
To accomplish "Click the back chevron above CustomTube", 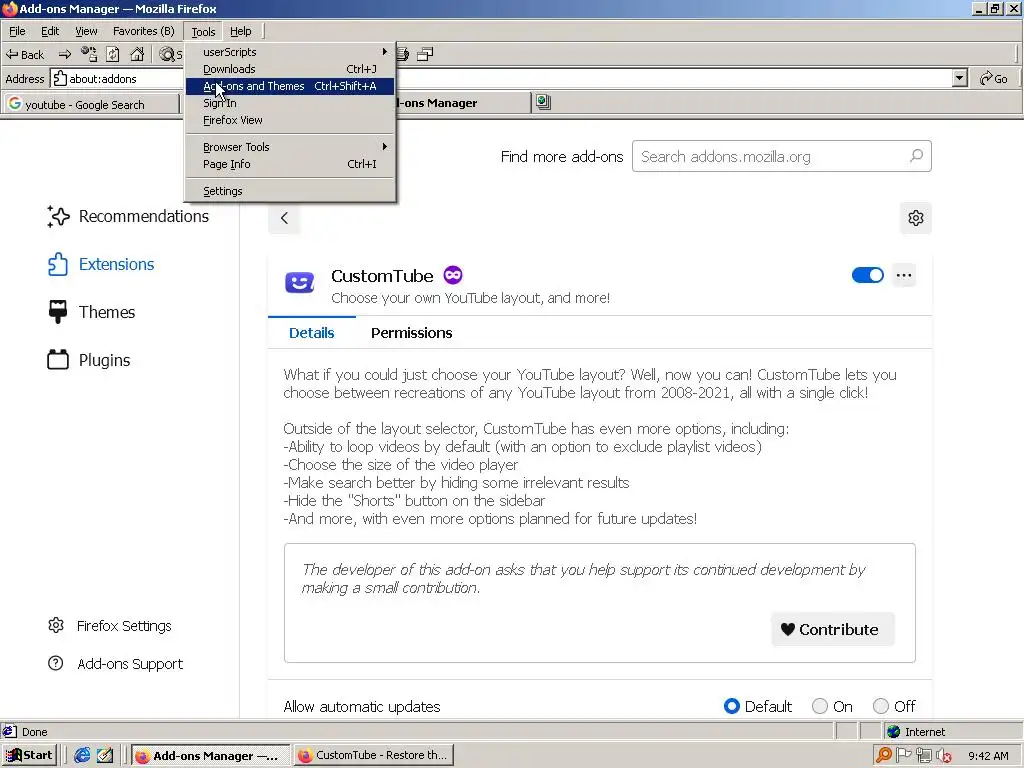I will pyautogui.click(x=284, y=218).
